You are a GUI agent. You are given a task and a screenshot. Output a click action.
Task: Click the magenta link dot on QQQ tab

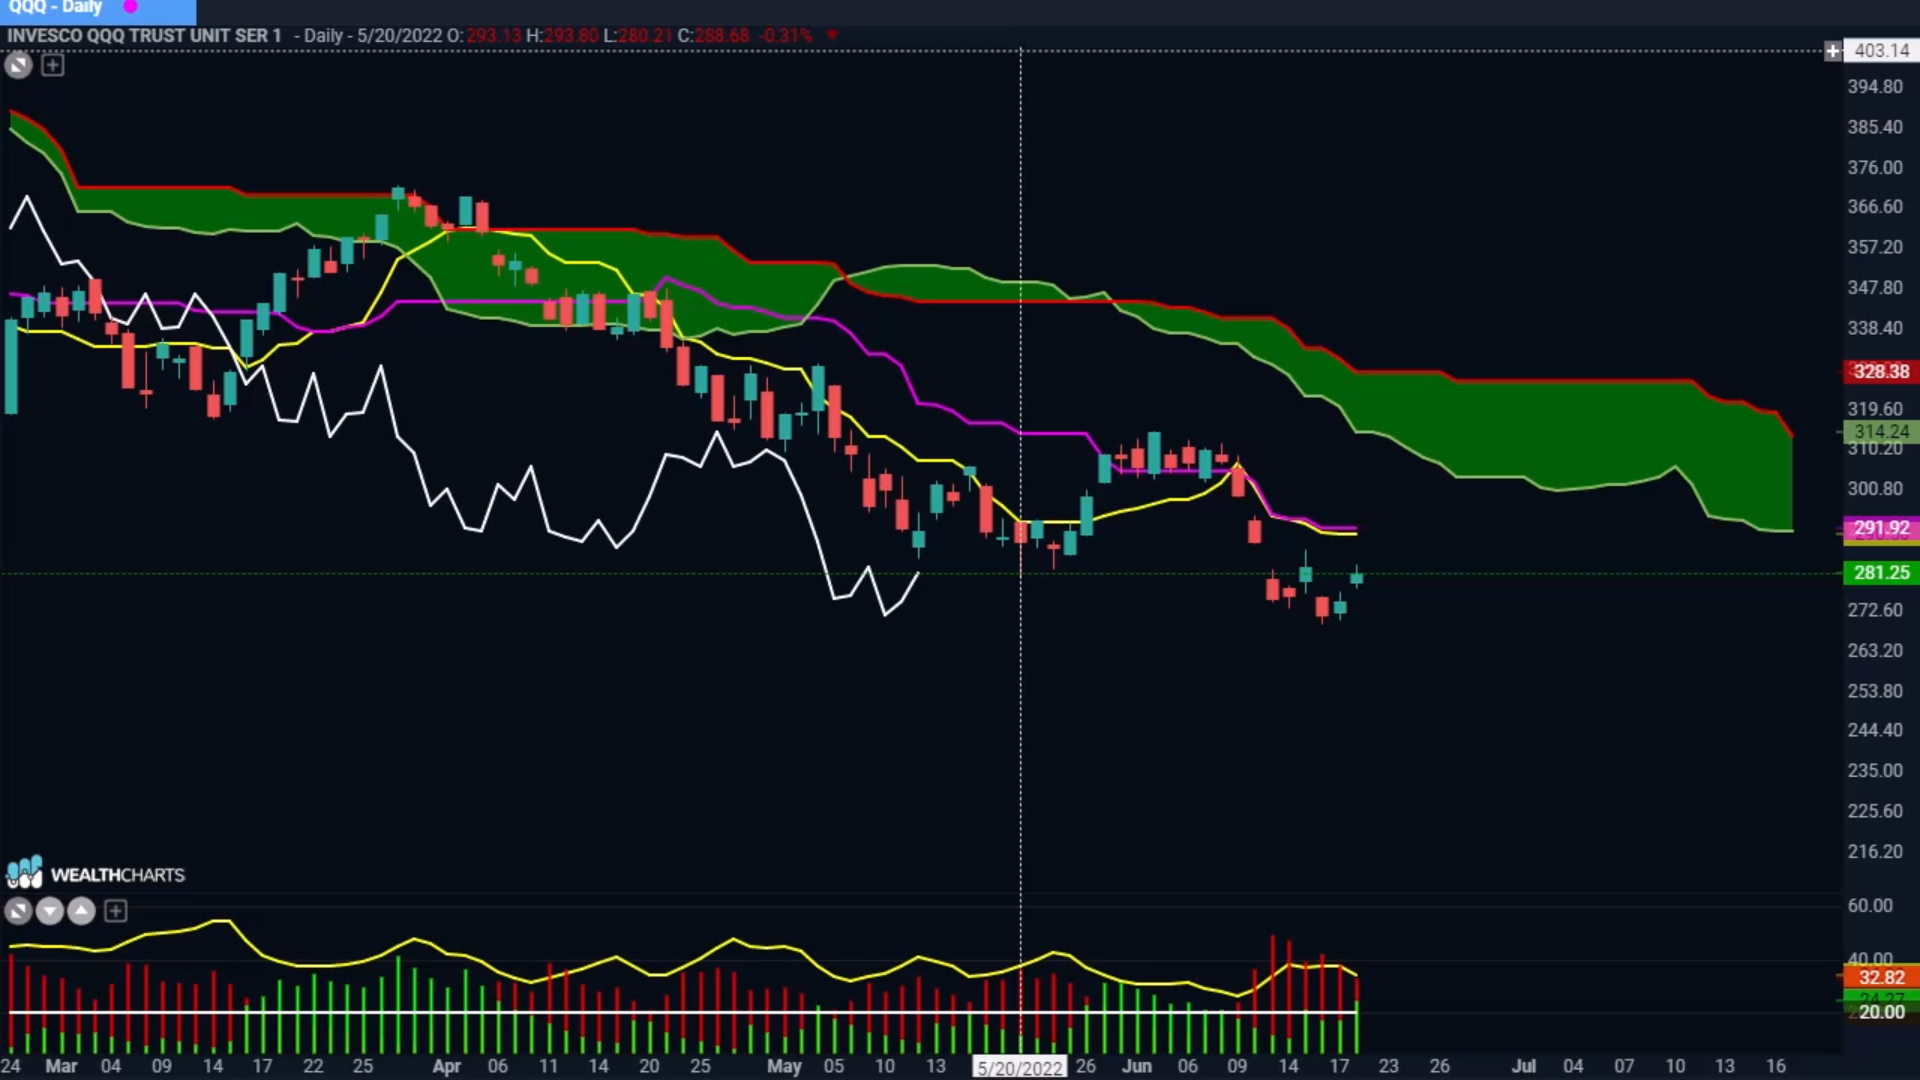click(x=130, y=7)
